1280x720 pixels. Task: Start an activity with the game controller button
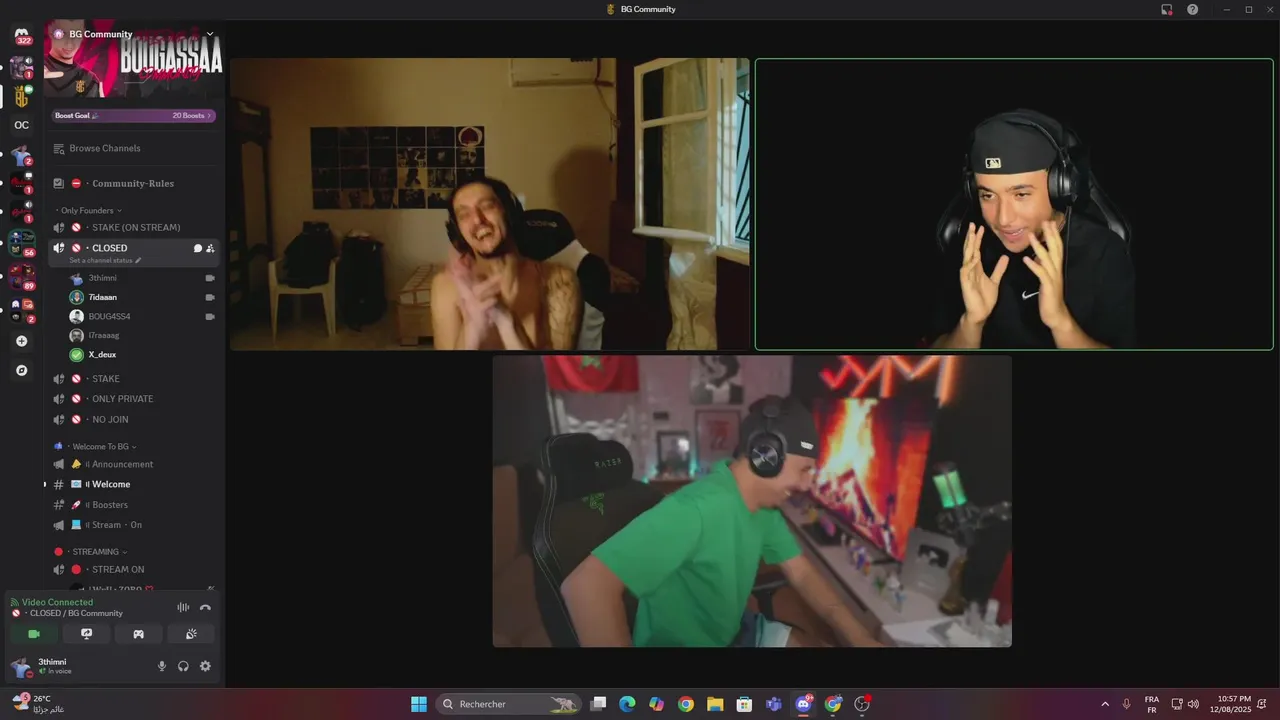click(x=139, y=634)
